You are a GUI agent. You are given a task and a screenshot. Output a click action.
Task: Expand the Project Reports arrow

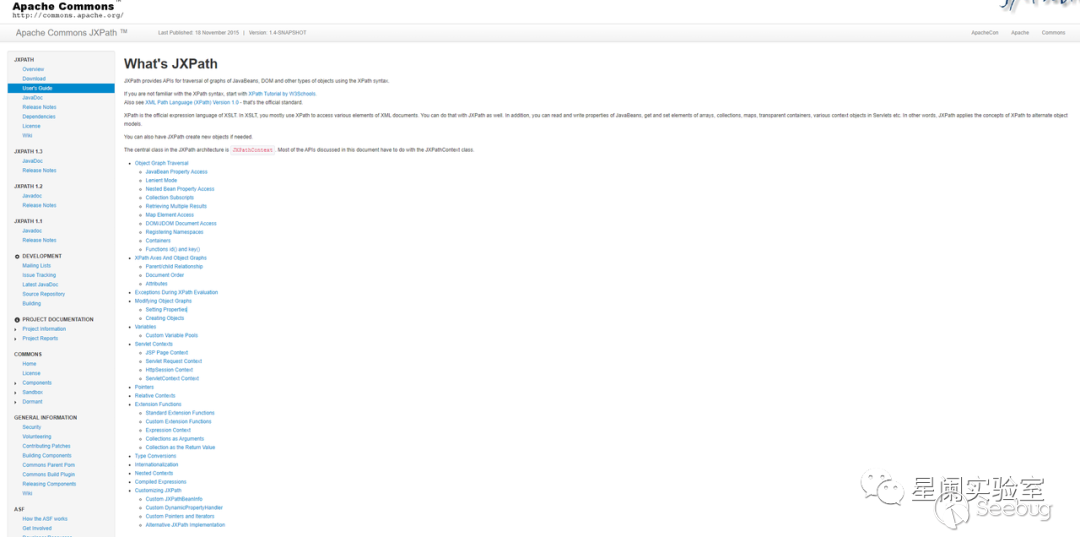click(16, 339)
